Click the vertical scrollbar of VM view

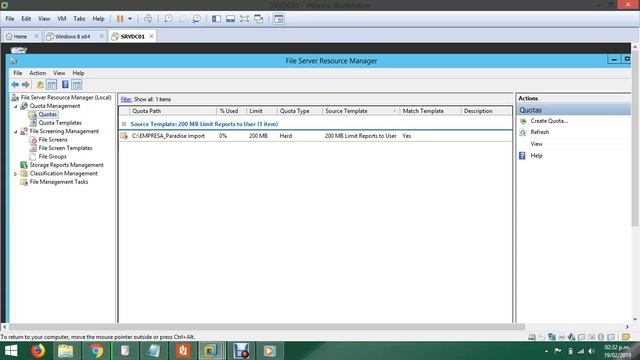tap(635, 139)
